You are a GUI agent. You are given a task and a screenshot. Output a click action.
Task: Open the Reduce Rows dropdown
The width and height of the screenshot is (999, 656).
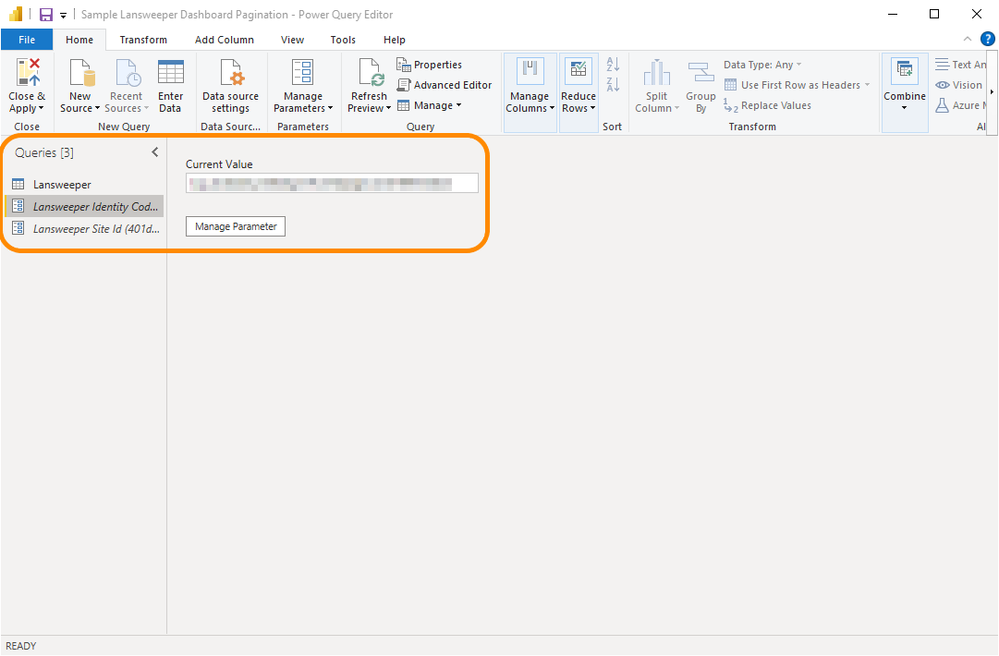pos(578,108)
